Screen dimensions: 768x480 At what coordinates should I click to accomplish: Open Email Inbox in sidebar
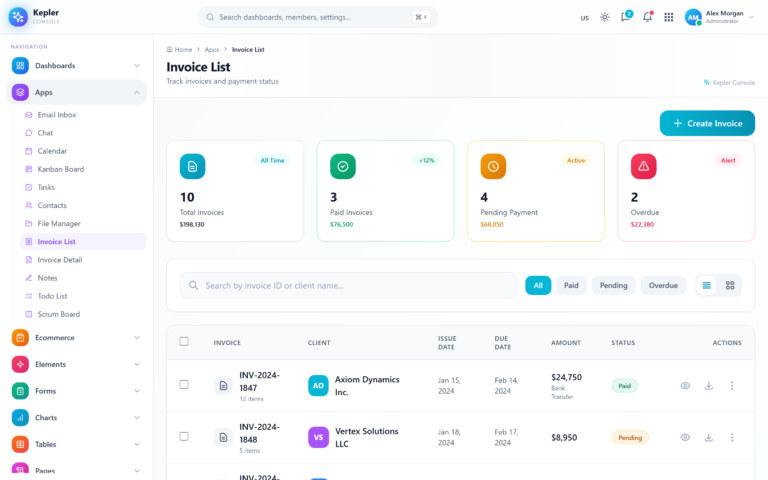[x=83, y=115]
